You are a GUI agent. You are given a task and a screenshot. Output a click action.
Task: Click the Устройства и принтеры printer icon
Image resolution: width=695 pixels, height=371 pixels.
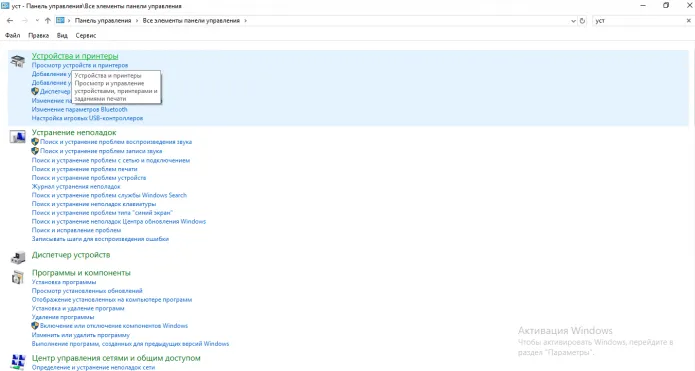coord(18,61)
